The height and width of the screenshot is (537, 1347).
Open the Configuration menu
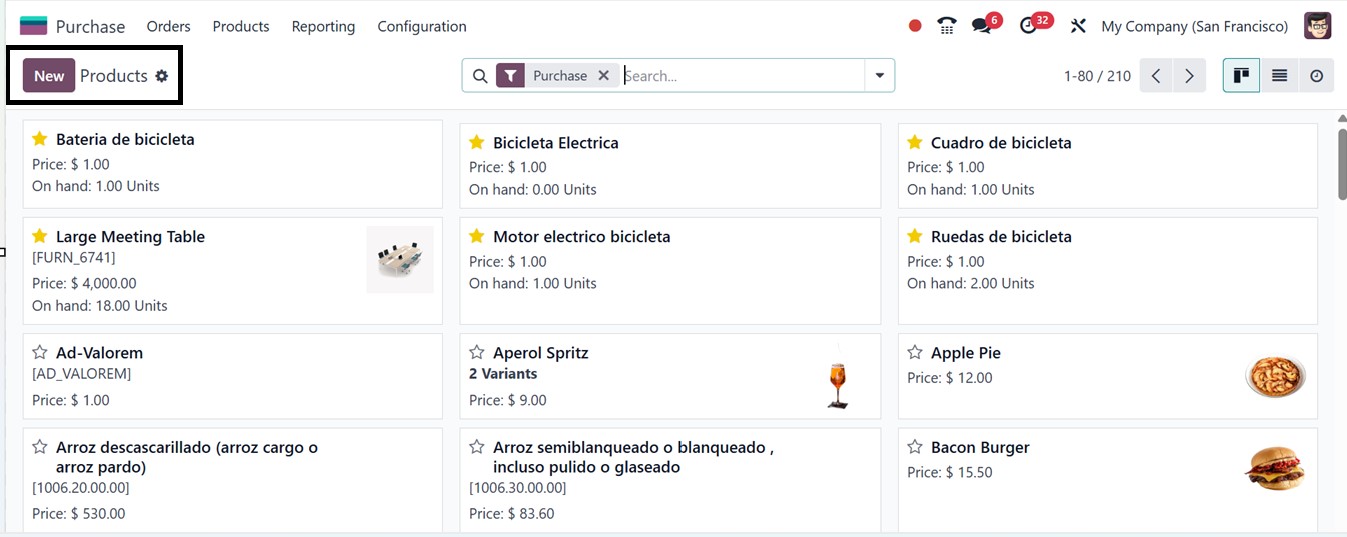tap(421, 26)
